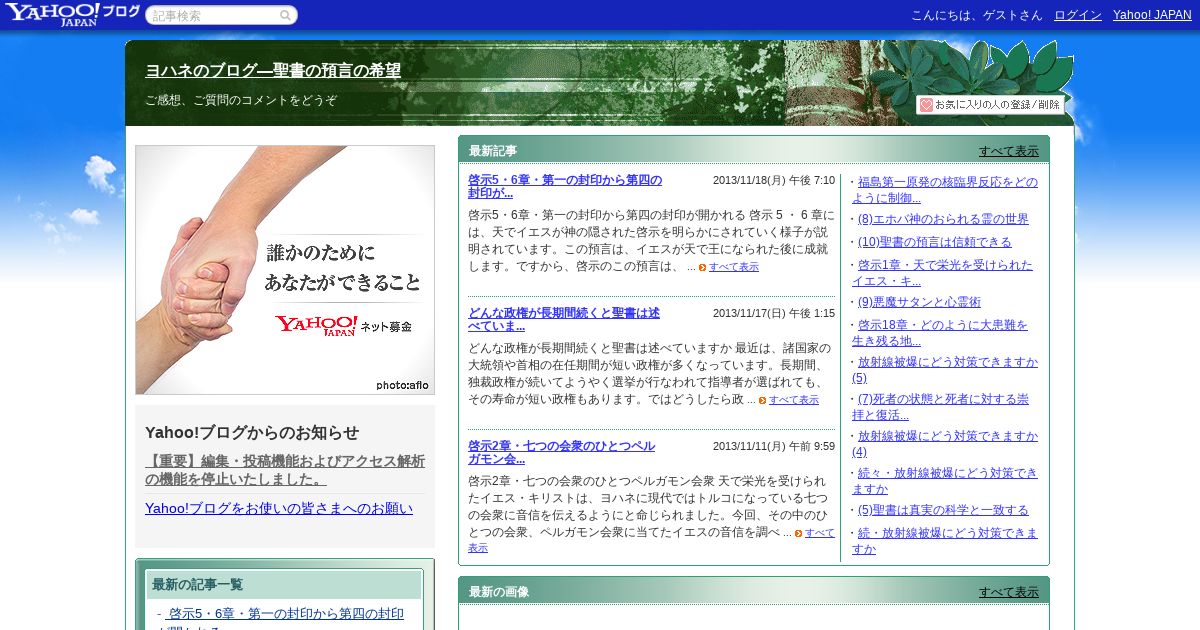Open (10)聖書の預言は信頼できる link

click(x=935, y=242)
